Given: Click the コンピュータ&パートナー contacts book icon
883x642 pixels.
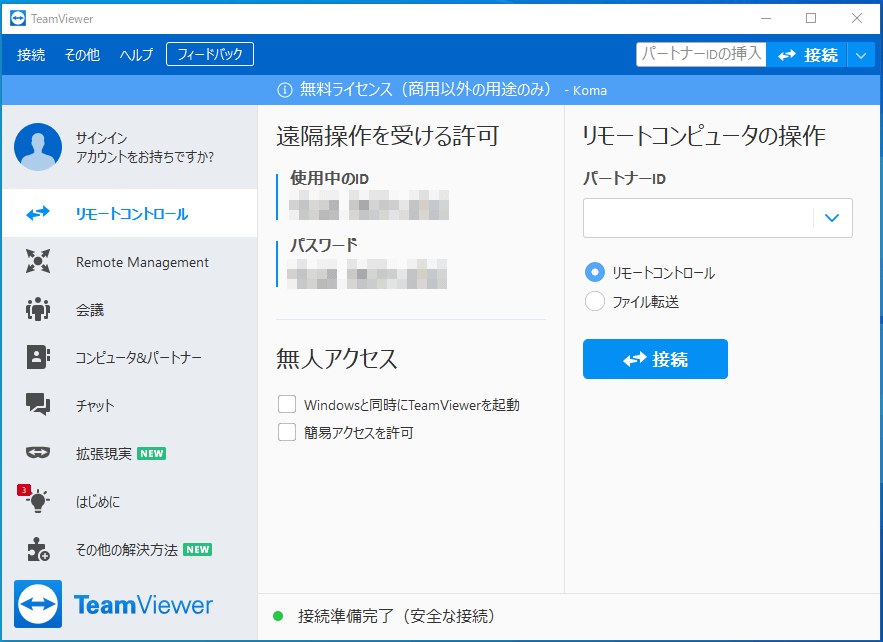Looking at the screenshot, I should (38, 357).
